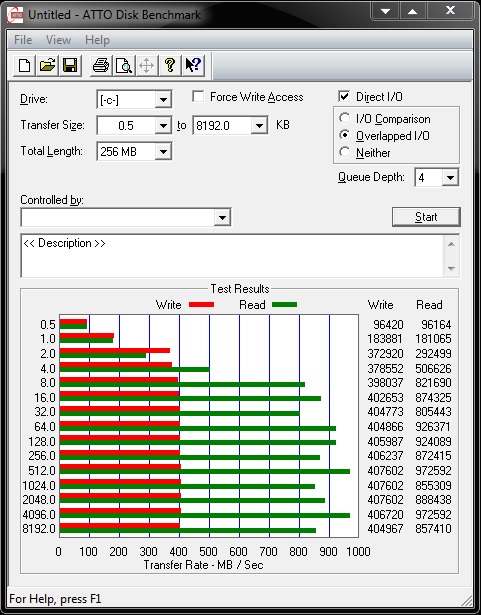The image size is (481, 615).
Task: Close the ATTO Disk Benchmark window
Action: pyautogui.click(x=450, y=11)
